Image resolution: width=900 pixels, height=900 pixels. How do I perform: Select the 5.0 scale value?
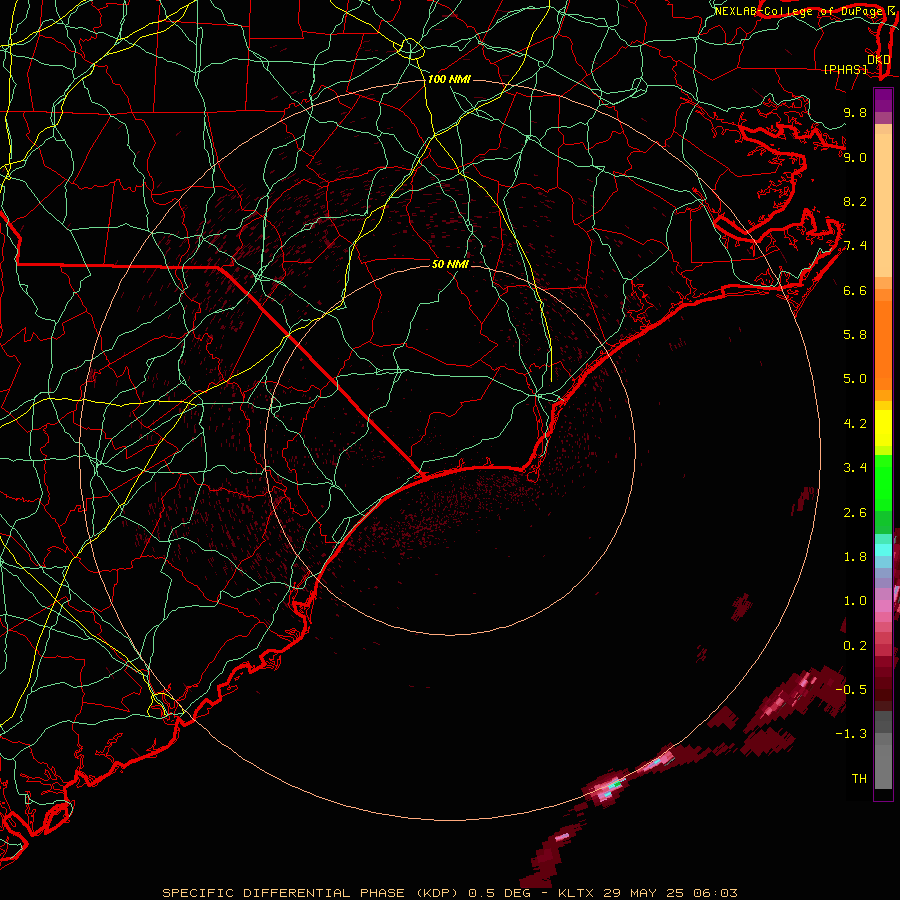[x=855, y=379]
